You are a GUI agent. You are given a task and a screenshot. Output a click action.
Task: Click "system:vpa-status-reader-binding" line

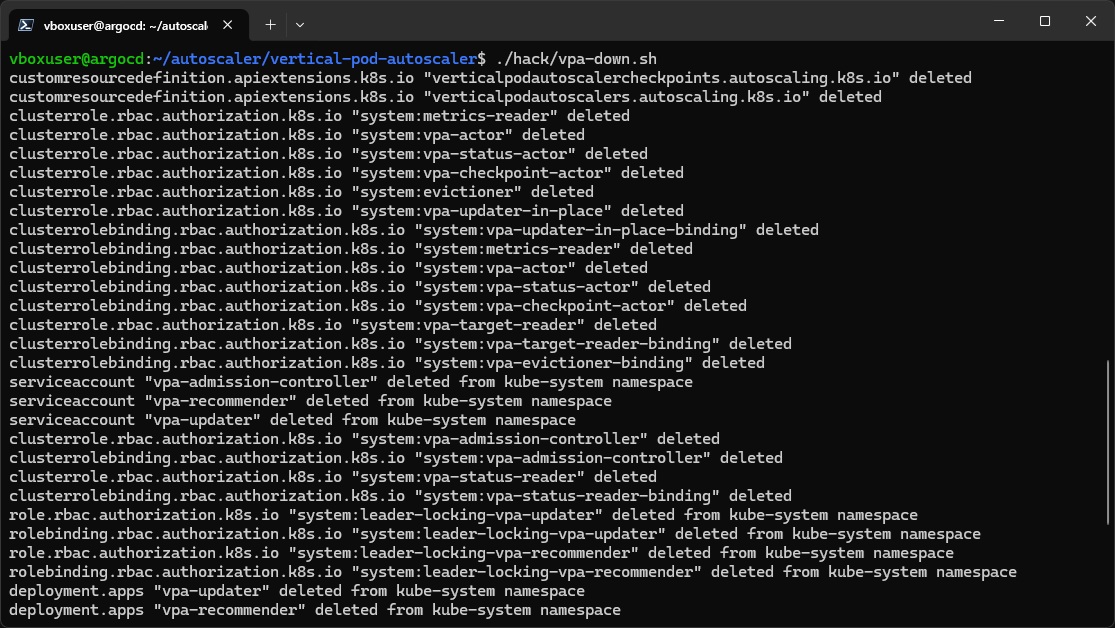400,496
